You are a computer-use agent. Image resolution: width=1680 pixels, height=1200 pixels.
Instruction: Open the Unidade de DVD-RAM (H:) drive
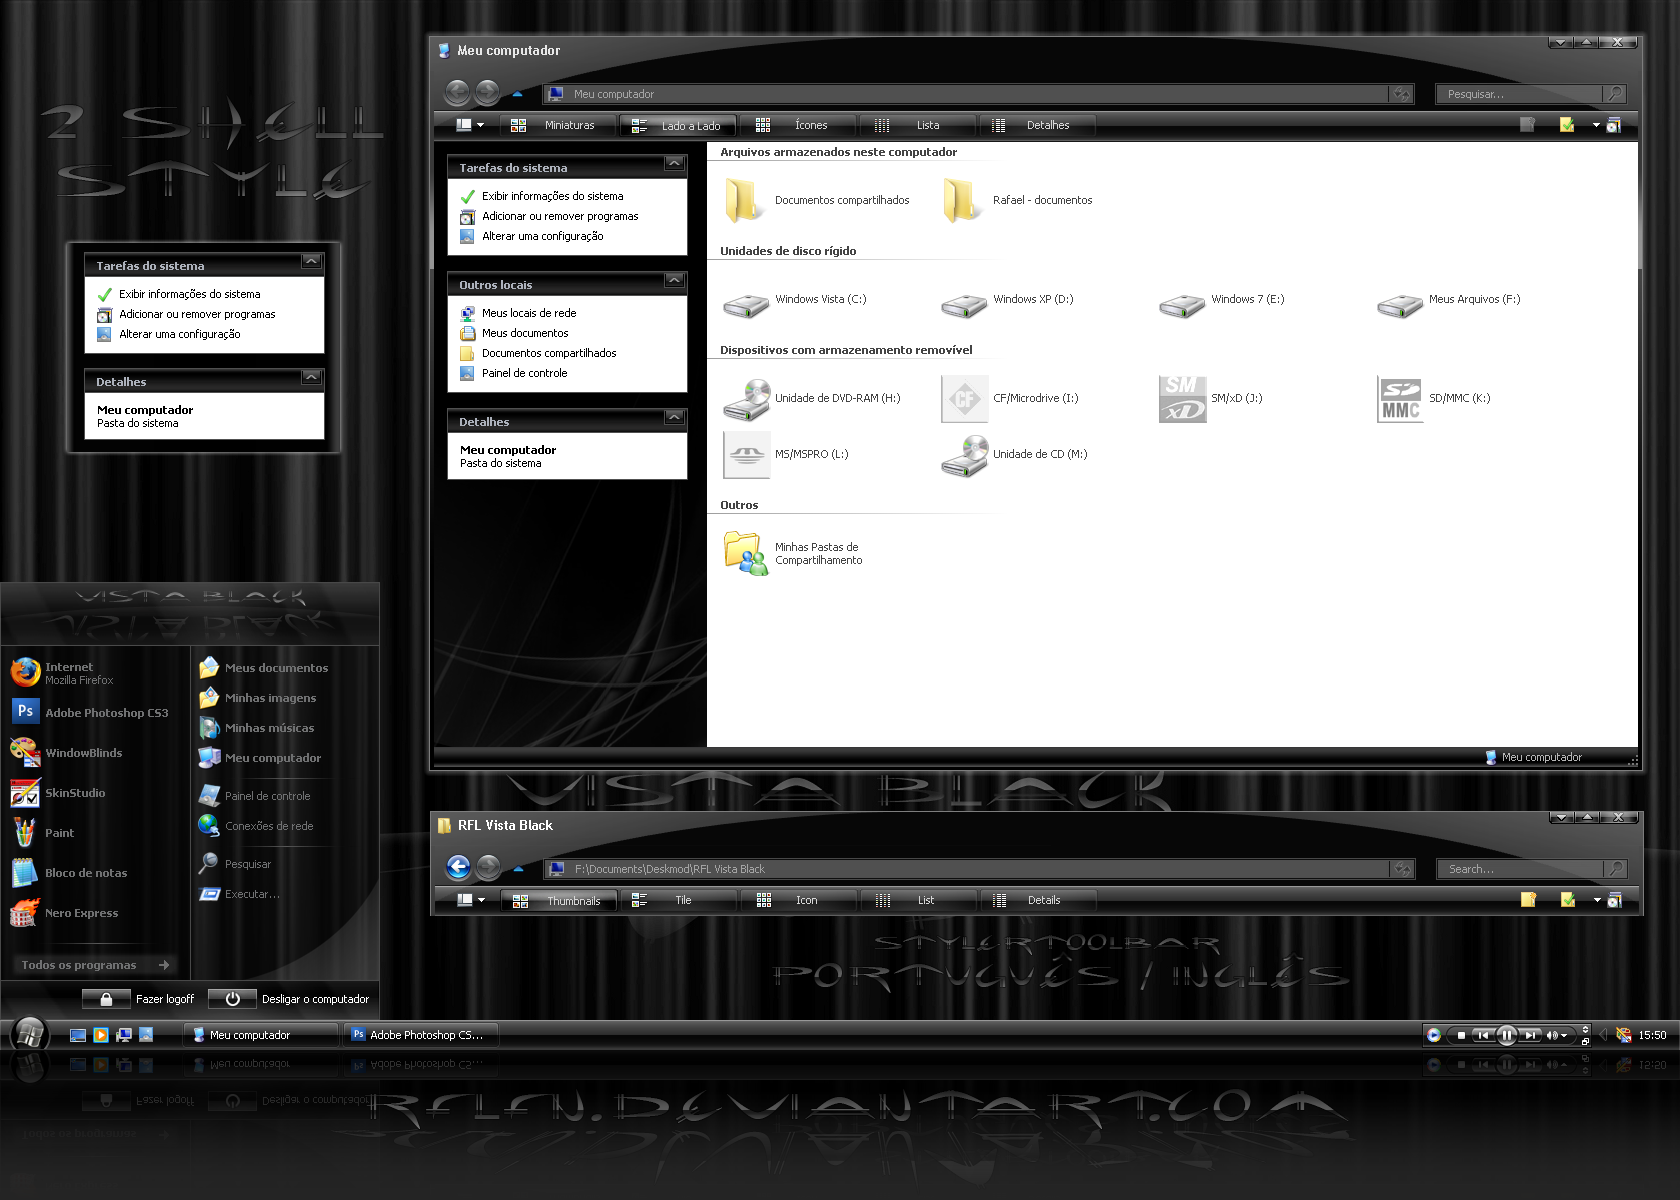click(812, 399)
